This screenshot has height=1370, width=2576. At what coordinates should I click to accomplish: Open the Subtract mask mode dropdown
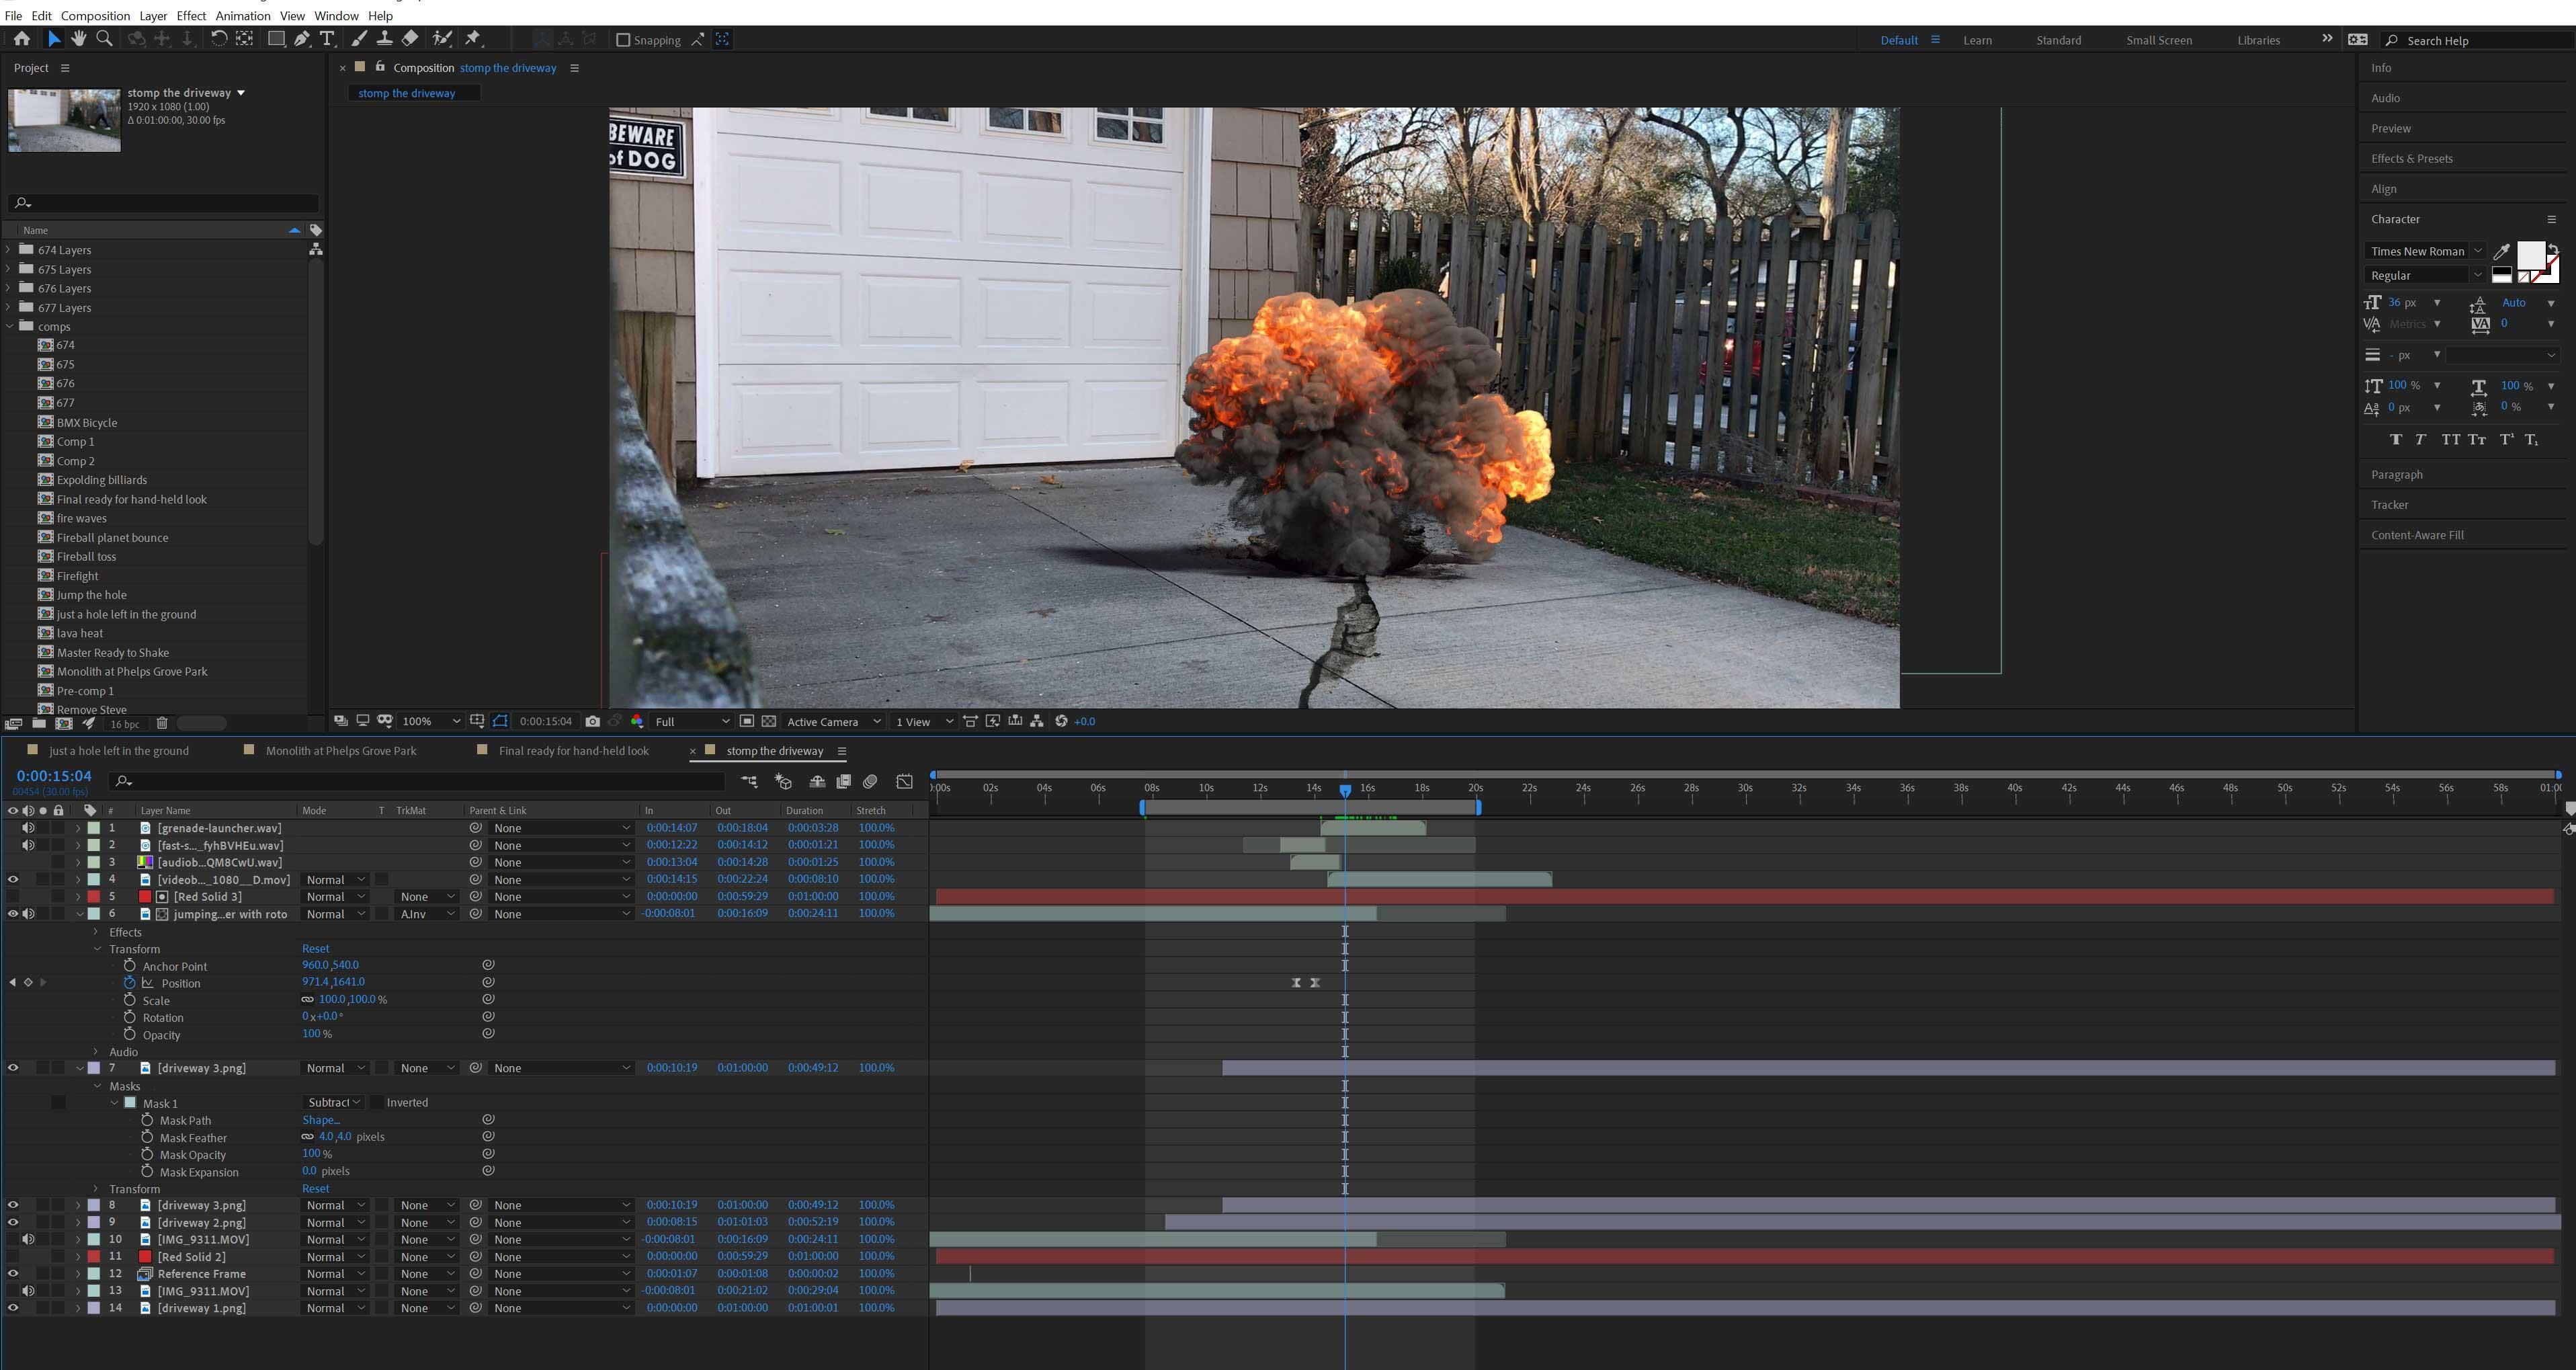(x=334, y=1103)
